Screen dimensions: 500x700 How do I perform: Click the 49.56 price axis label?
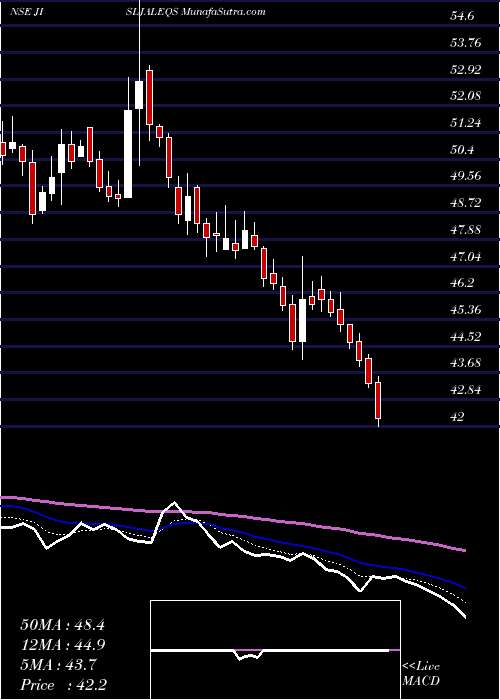click(x=465, y=175)
